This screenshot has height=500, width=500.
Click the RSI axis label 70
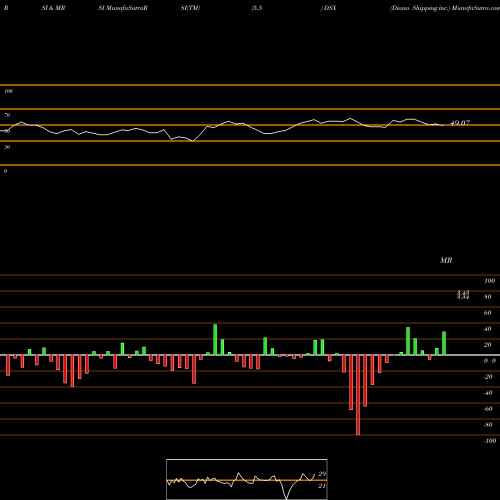(7, 115)
